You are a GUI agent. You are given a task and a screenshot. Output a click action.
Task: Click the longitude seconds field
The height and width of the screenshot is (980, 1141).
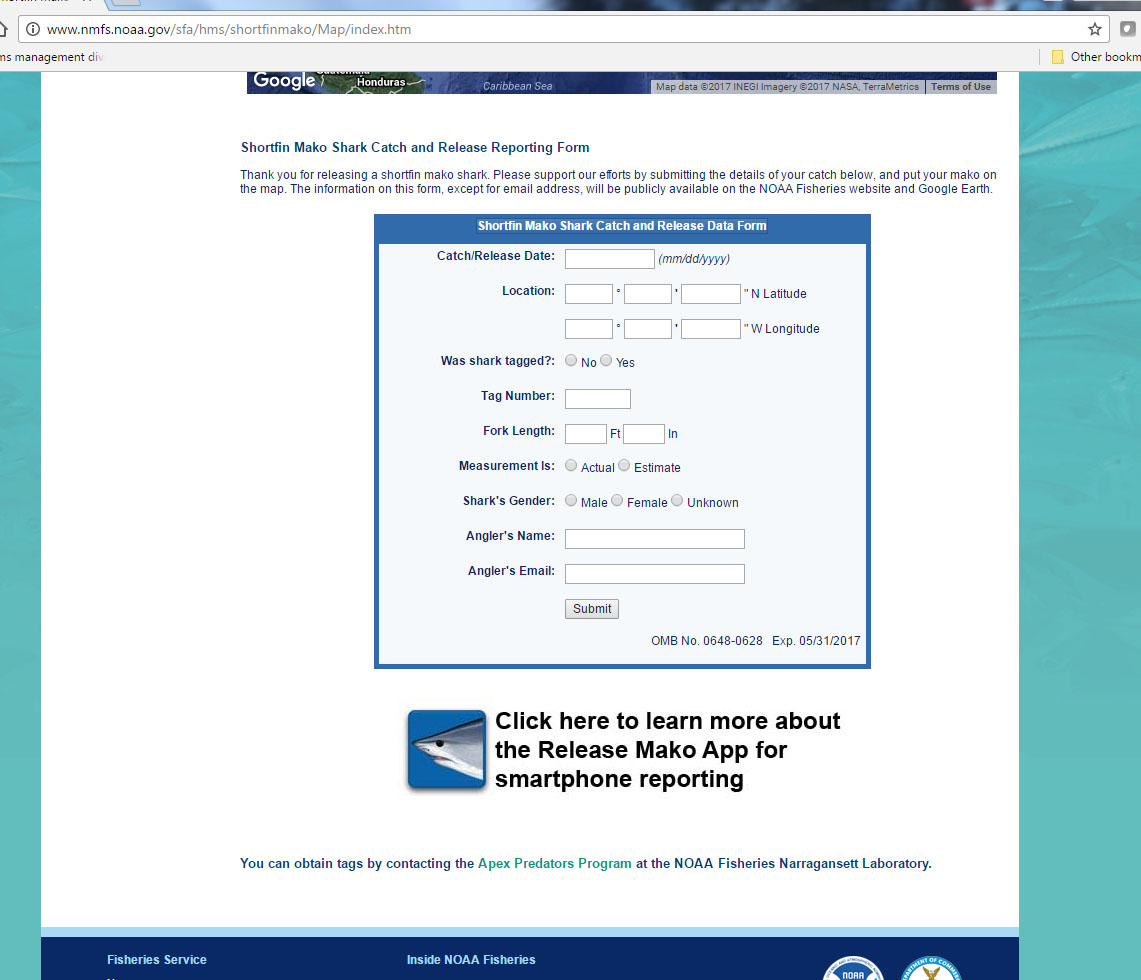[x=711, y=329]
